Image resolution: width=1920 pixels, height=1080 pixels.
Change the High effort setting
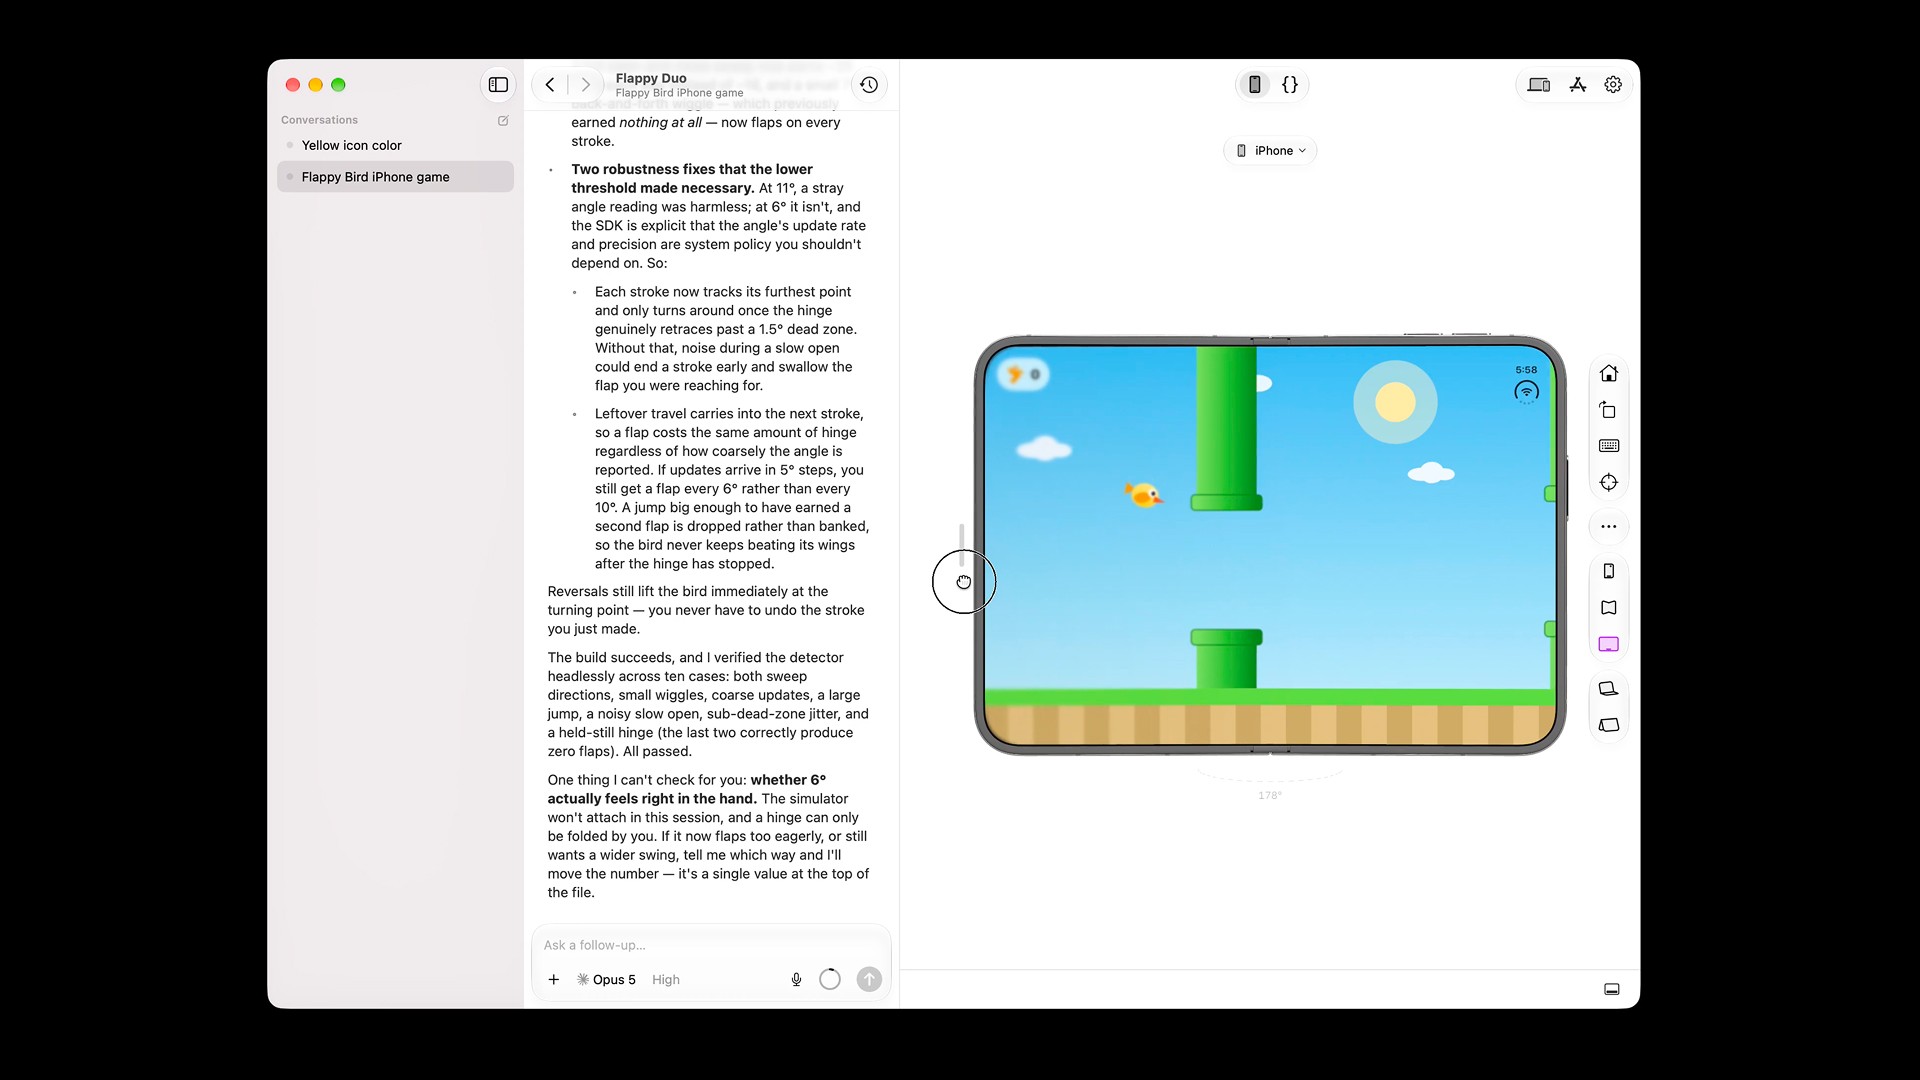[x=666, y=980]
